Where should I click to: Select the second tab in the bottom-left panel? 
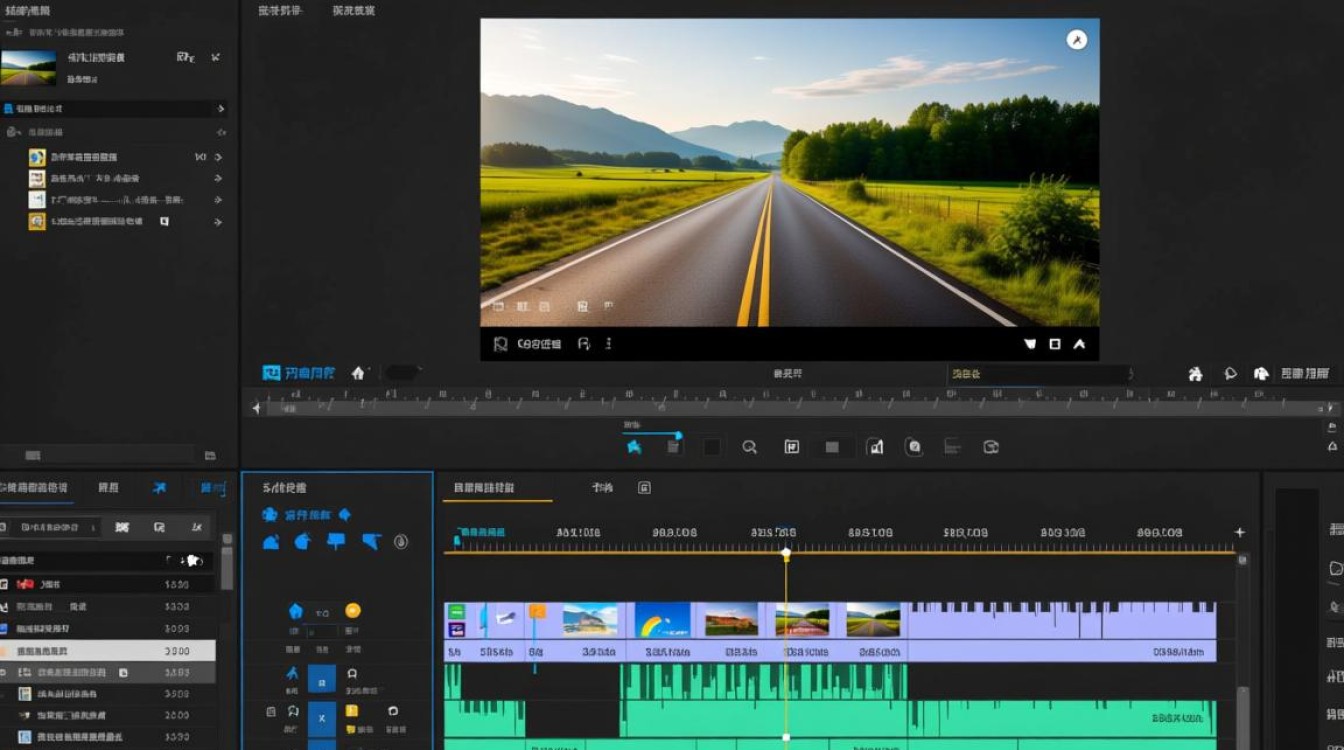coord(108,488)
